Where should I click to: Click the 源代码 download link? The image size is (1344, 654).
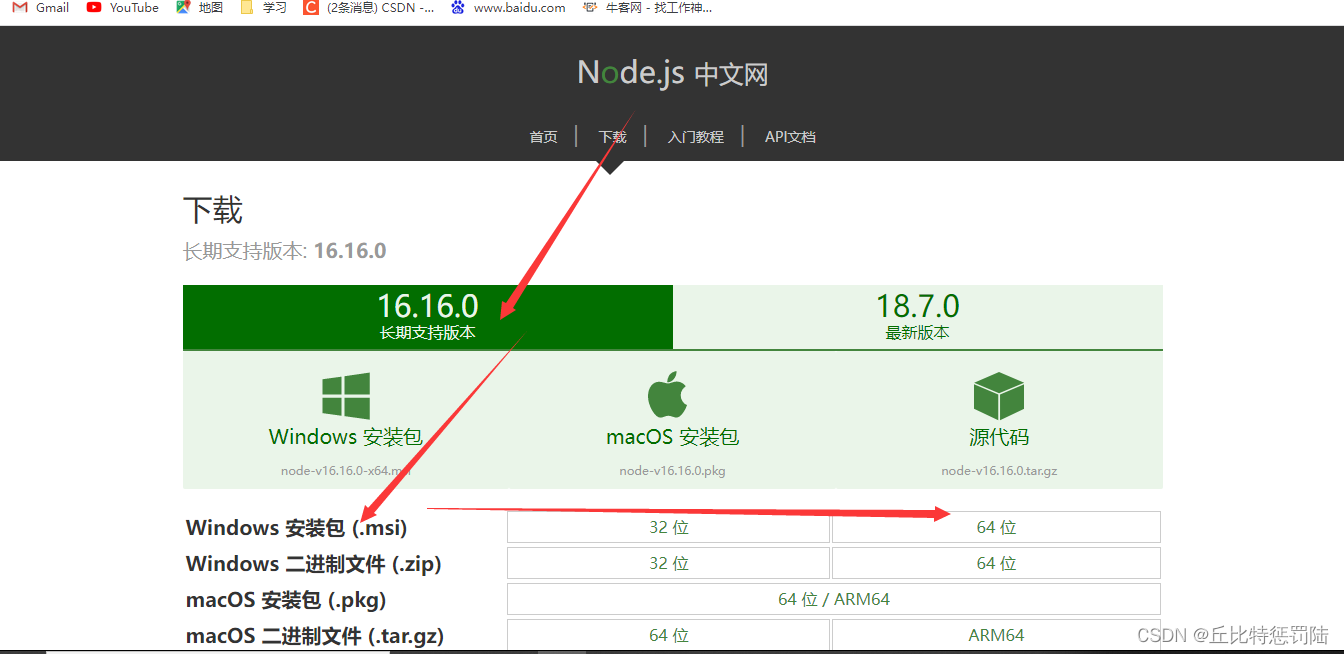pyautogui.click(x=999, y=437)
